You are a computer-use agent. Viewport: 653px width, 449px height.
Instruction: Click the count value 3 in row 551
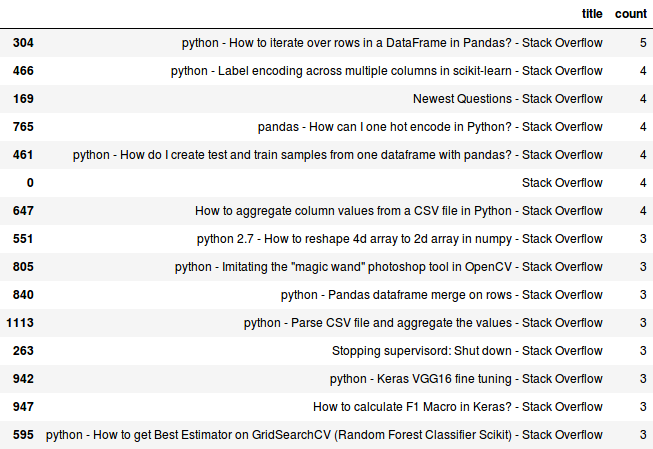click(x=643, y=239)
